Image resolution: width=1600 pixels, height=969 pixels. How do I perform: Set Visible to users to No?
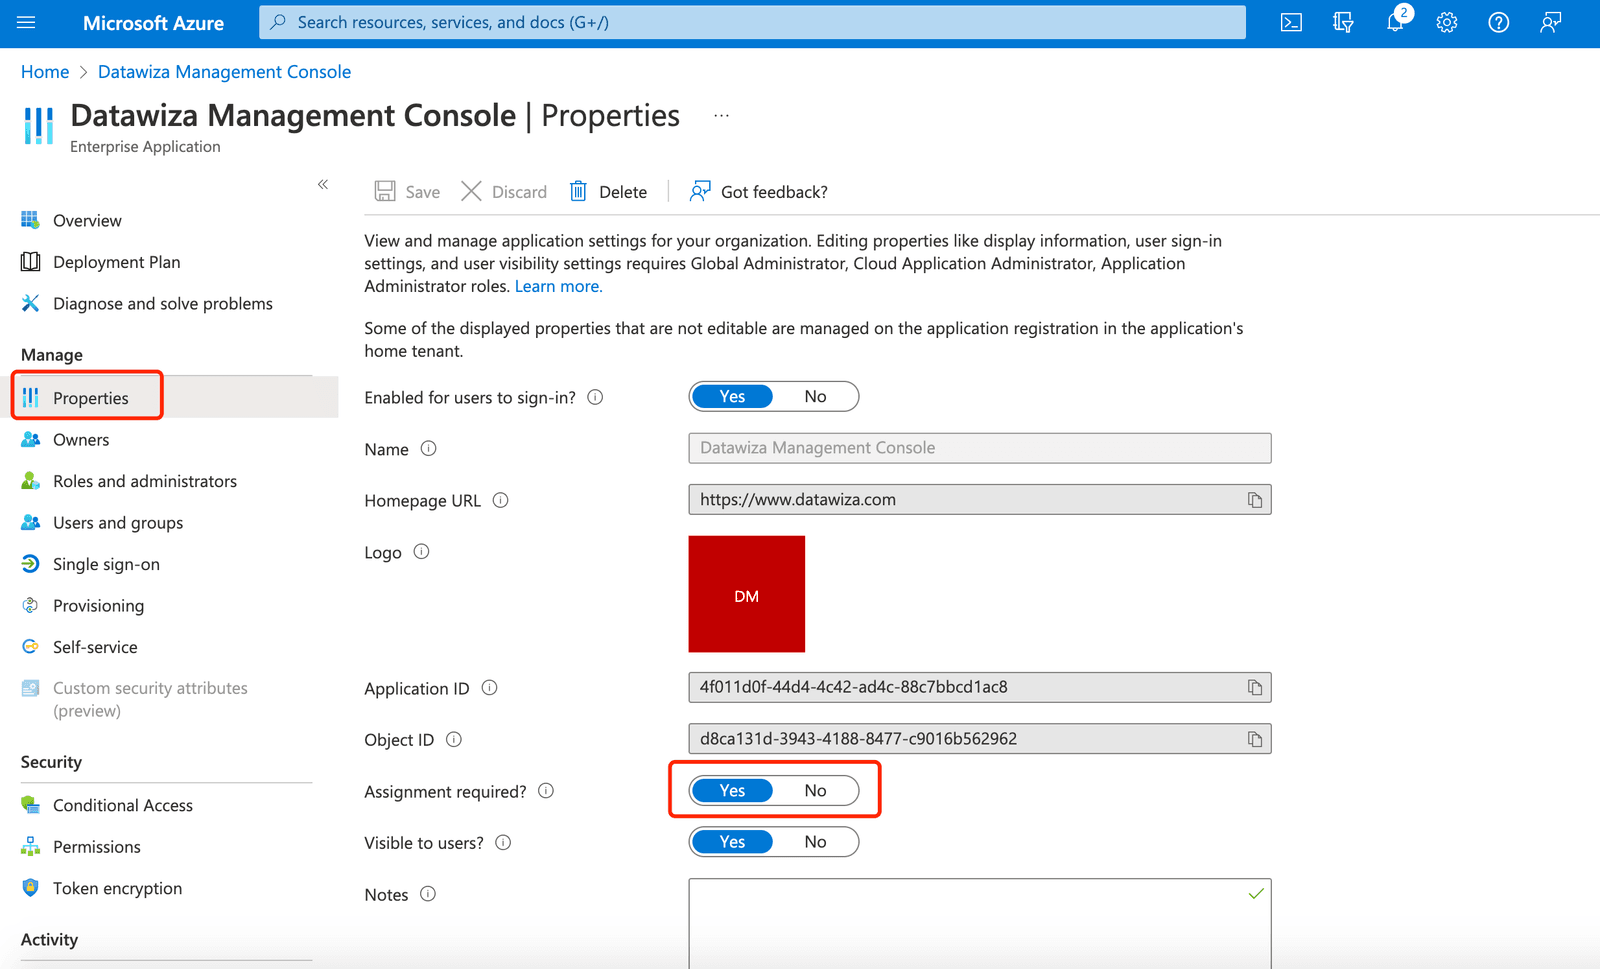click(815, 842)
